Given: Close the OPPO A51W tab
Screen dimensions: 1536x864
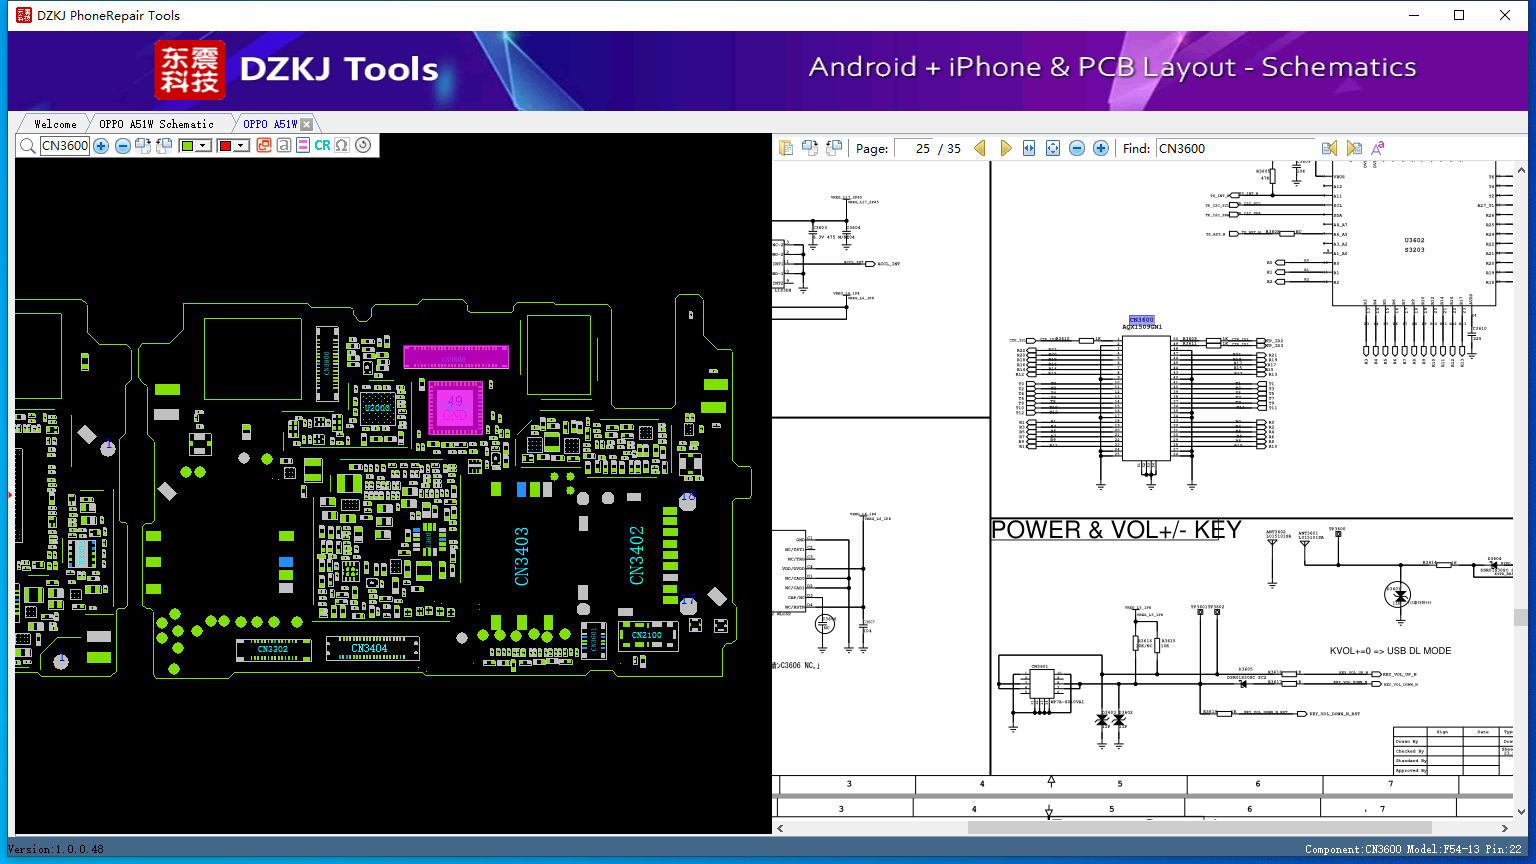Looking at the screenshot, I should [x=307, y=124].
